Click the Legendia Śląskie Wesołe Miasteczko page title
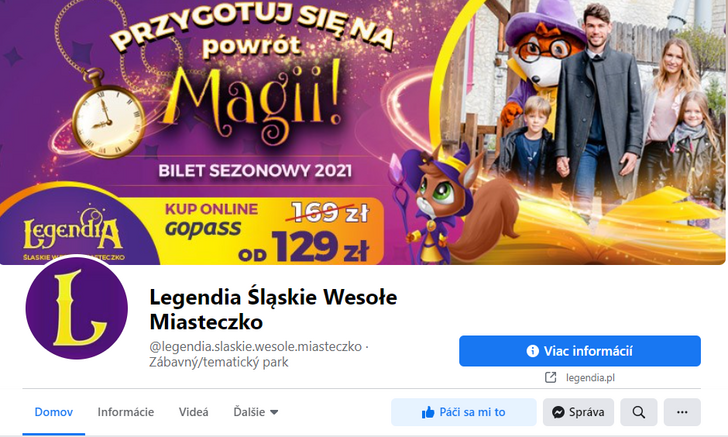728x437 pixels. point(273,309)
